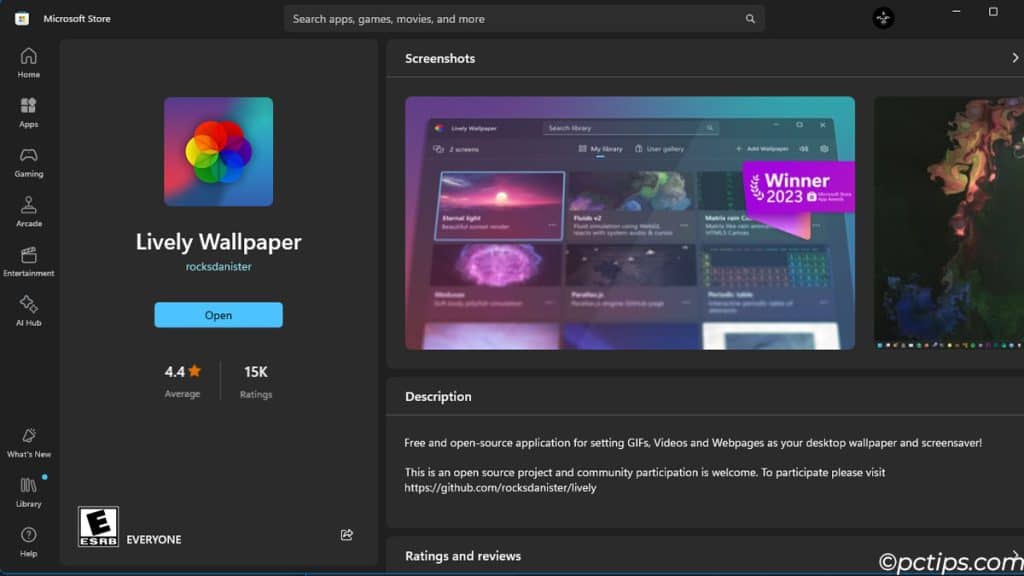This screenshot has height=576, width=1024.
Task: Click the search apps, games, movies field
Action: tap(524, 19)
